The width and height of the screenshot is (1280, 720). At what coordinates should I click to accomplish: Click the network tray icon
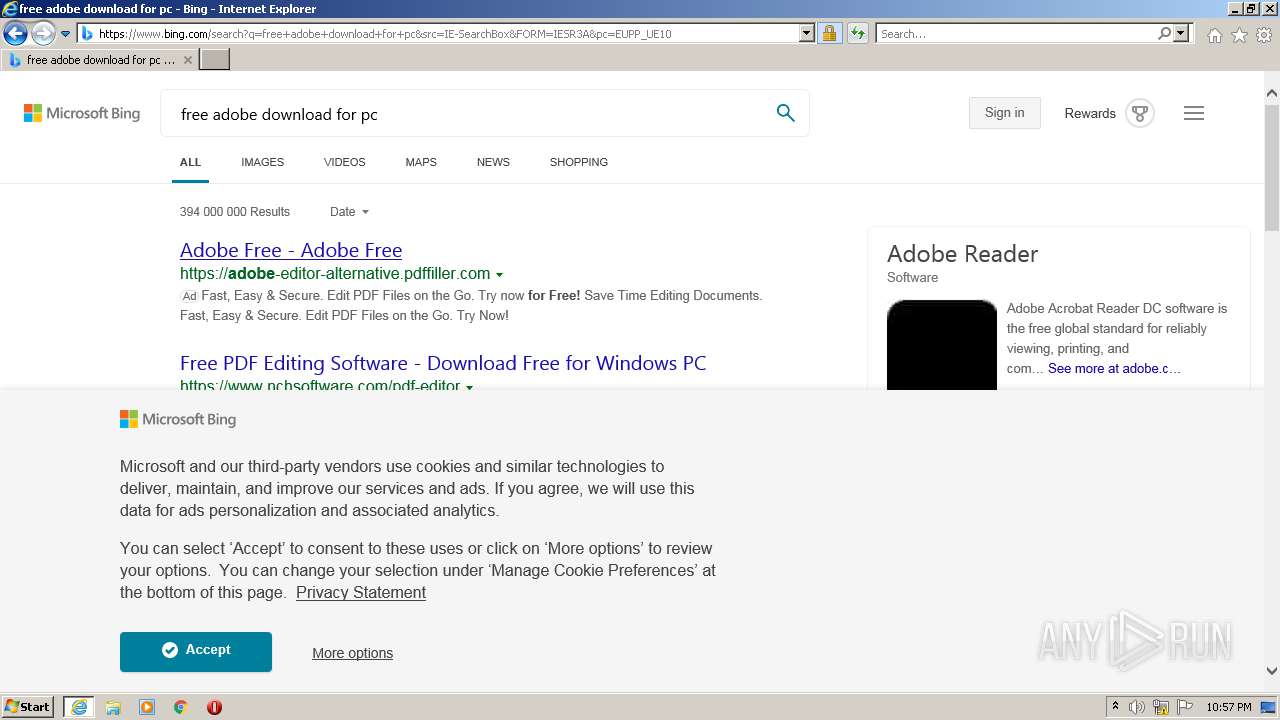[1161, 707]
